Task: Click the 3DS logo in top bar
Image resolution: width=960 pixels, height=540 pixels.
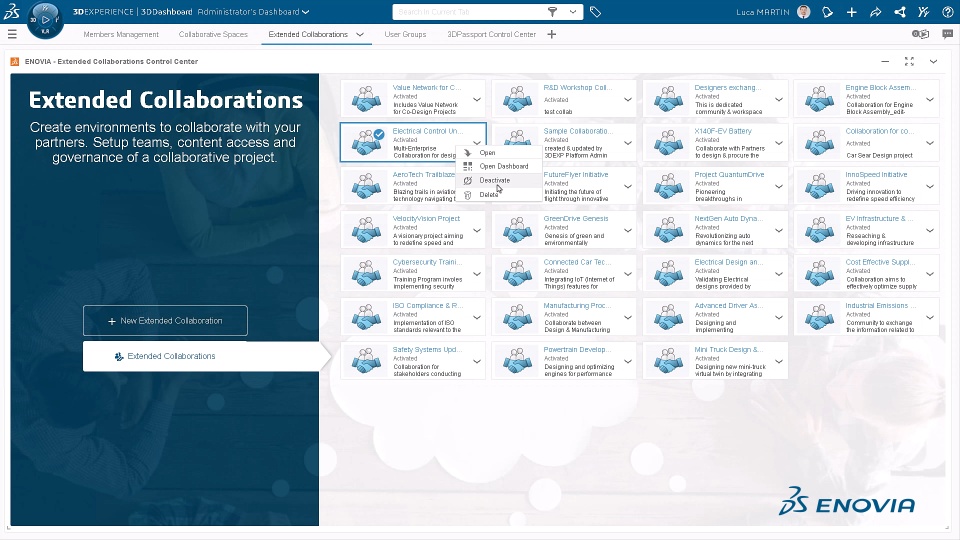Action: click(x=12, y=11)
